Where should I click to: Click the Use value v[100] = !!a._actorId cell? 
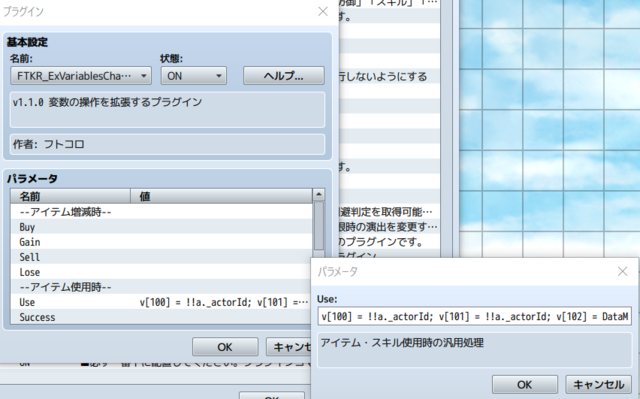pos(224,302)
